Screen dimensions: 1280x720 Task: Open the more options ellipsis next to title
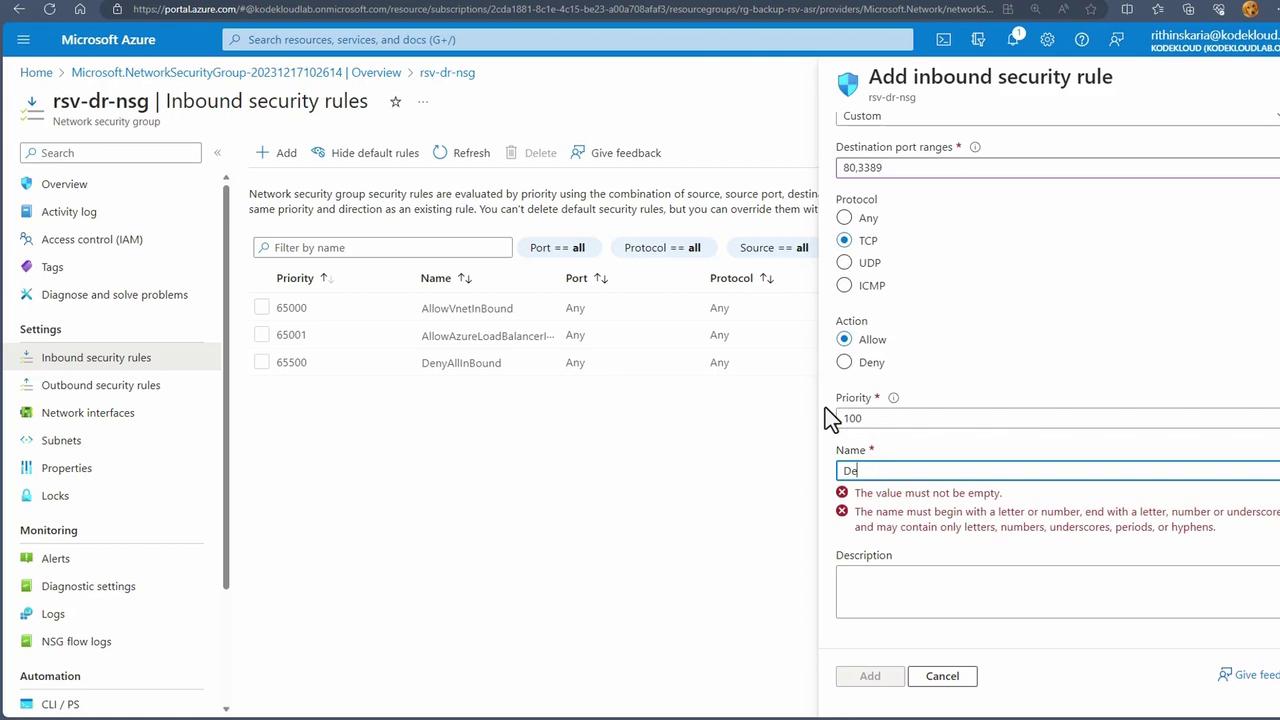pyautogui.click(x=423, y=102)
